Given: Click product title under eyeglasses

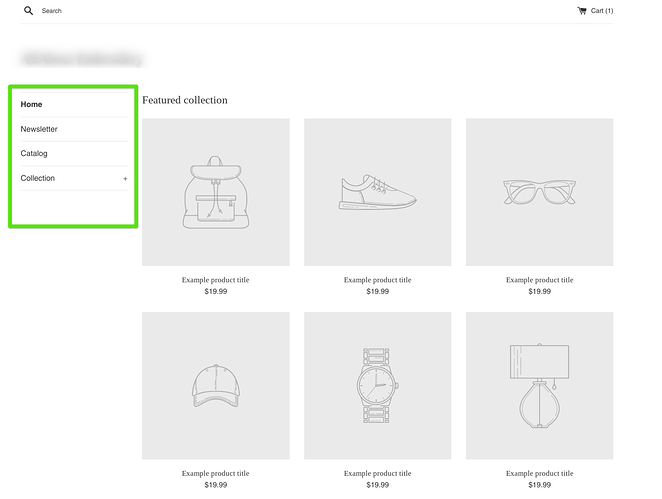Looking at the screenshot, I should tap(540, 280).
